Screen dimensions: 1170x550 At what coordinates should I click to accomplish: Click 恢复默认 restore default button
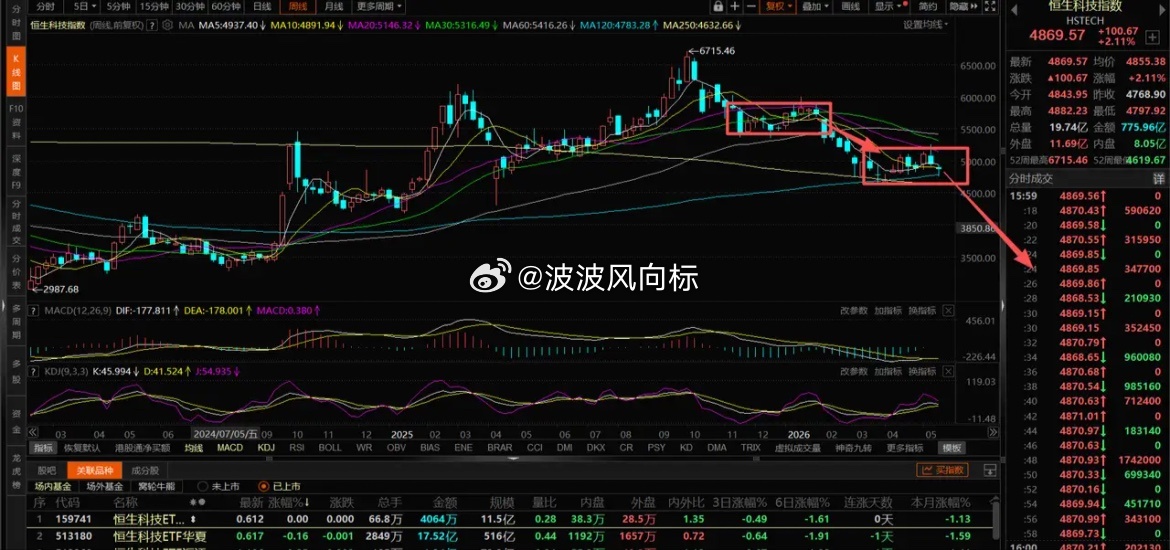click(82, 448)
